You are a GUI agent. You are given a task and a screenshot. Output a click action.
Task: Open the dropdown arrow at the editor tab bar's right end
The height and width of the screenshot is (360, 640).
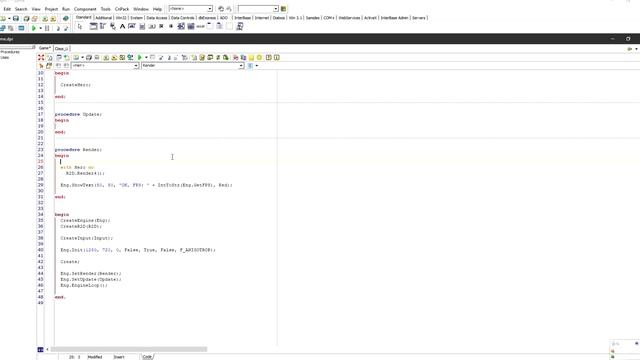(x=636, y=49)
